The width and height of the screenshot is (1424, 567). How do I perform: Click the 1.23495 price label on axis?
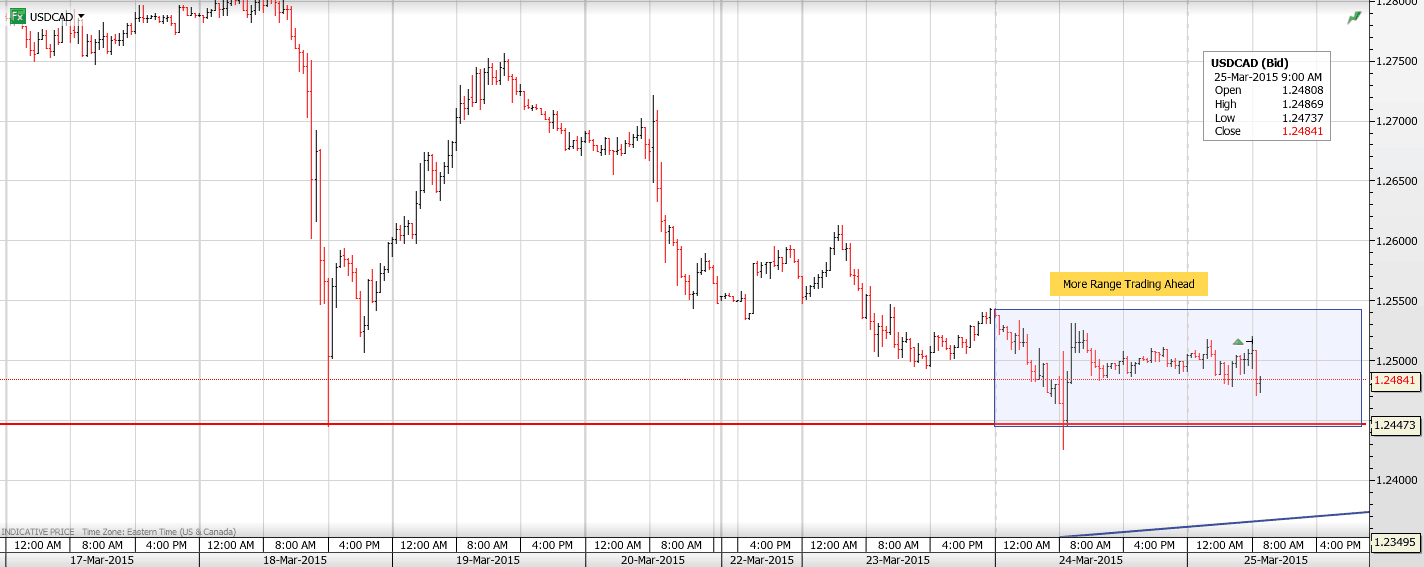tap(1394, 542)
